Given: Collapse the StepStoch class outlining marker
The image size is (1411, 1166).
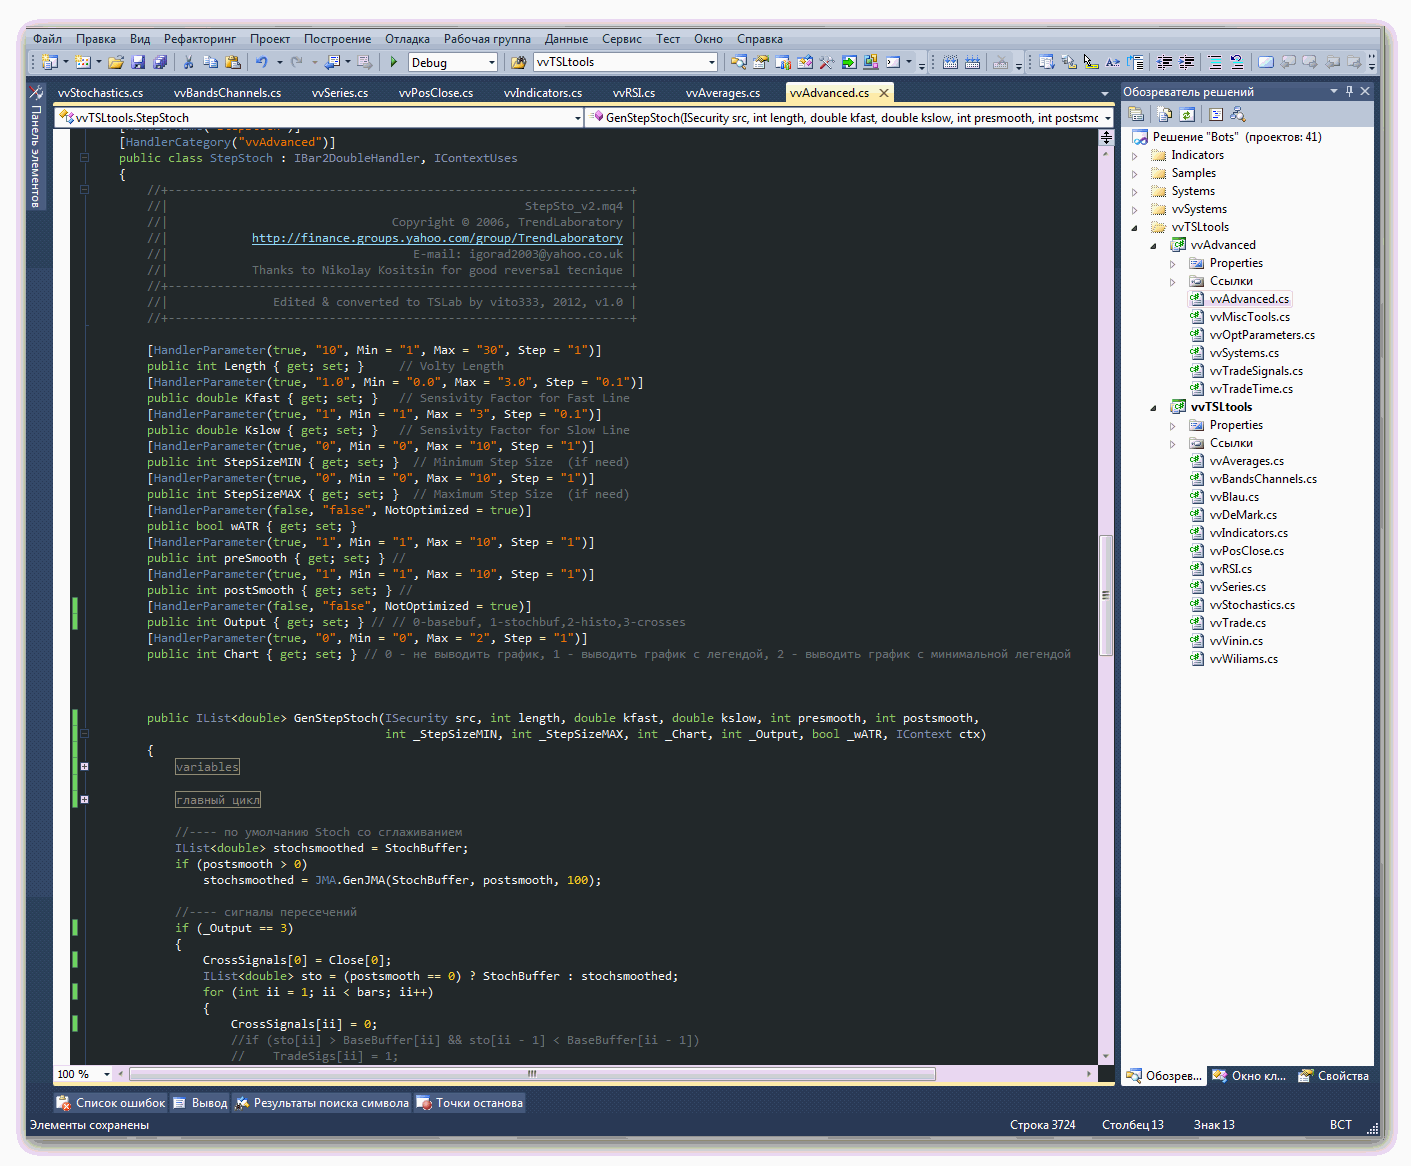Looking at the screenshot, I should [x=84, y=158].
